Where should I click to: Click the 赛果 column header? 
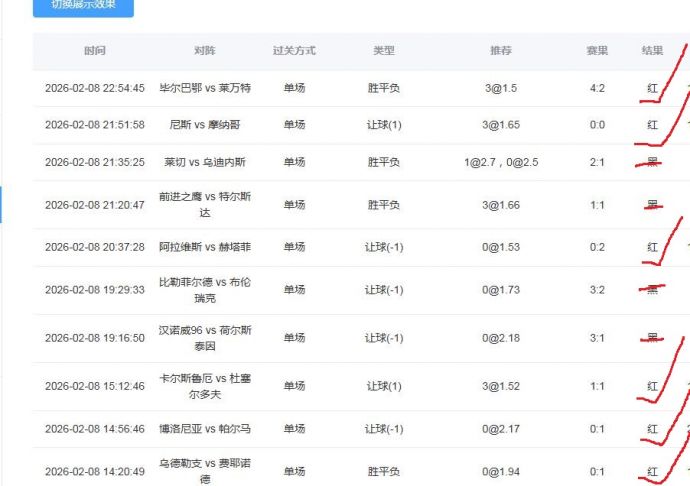click(x=597, y=51)
